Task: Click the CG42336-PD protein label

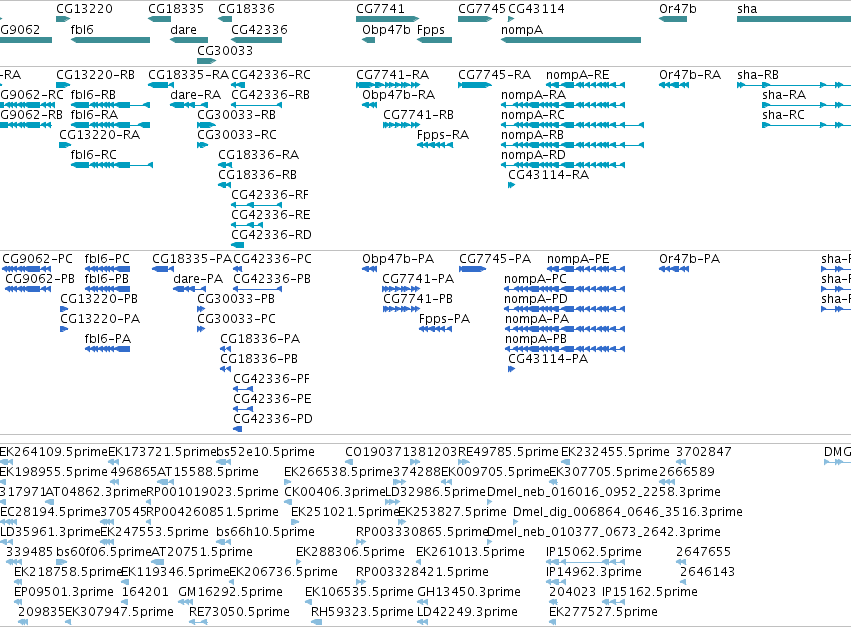Action: (x=273, y=419)
